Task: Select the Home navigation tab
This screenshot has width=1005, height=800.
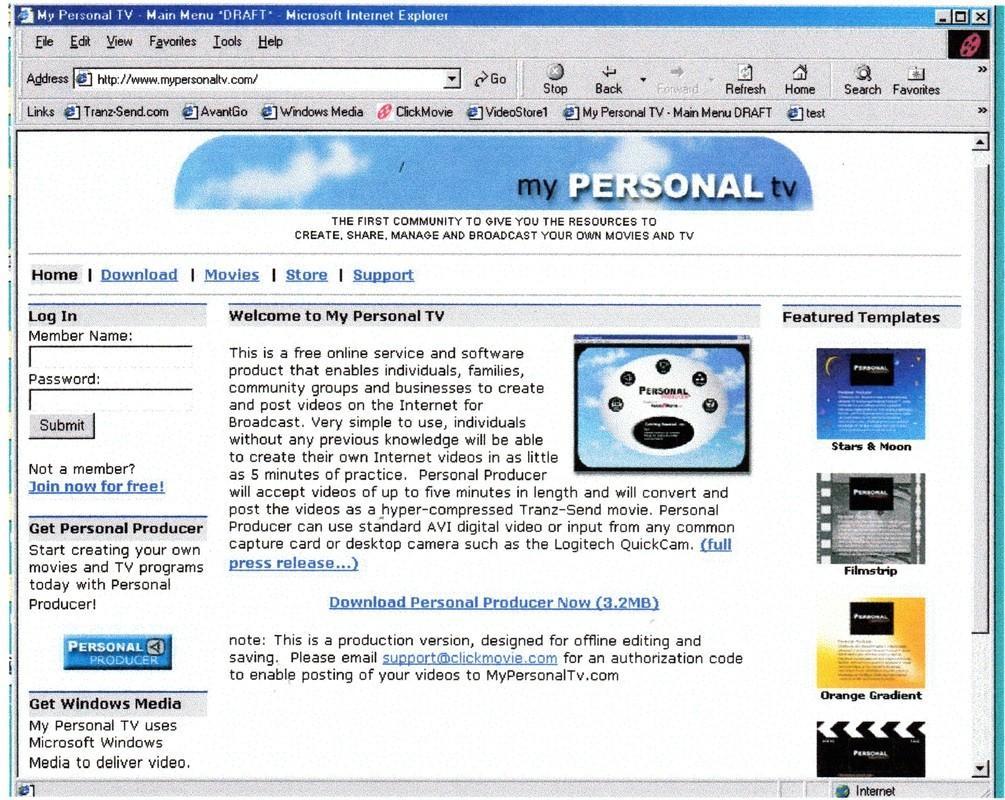Action: pos(55,275)
